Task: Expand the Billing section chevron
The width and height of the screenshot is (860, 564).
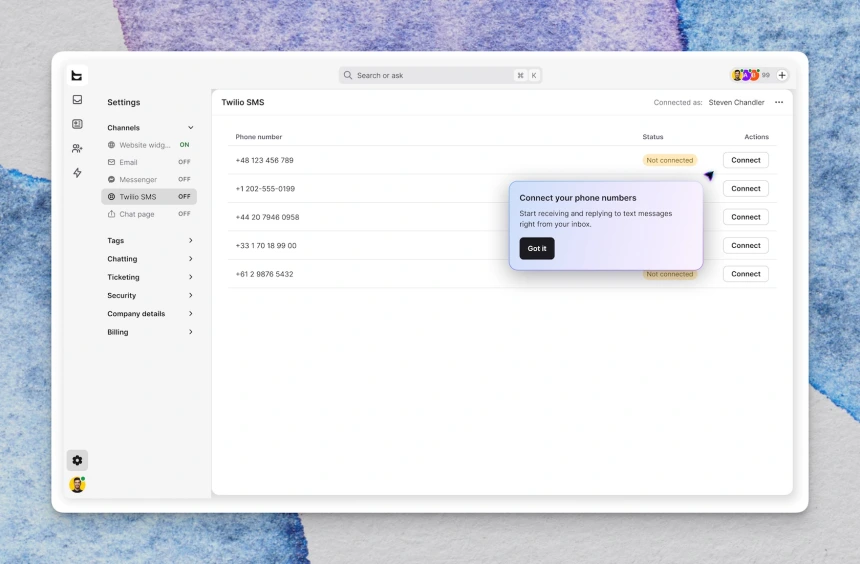Action: point(191,332)
